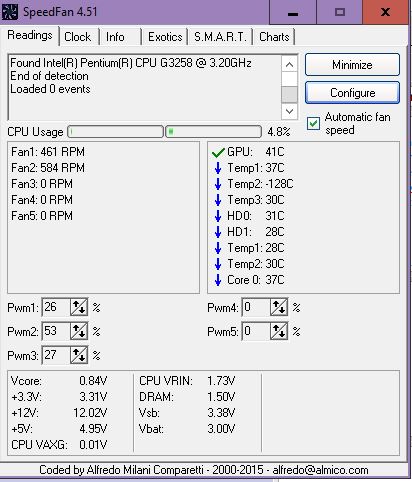
Task: Open the Exotics tab
Action: (165, 37)
